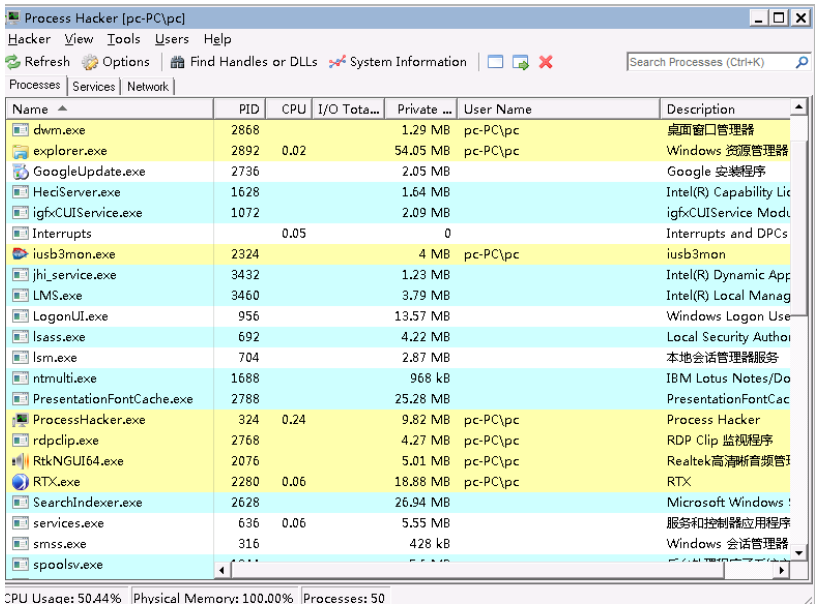Click the GoogleUpdate.exe icon
Viewport: 825px width, 614px height.
click(x=20, y=172)
